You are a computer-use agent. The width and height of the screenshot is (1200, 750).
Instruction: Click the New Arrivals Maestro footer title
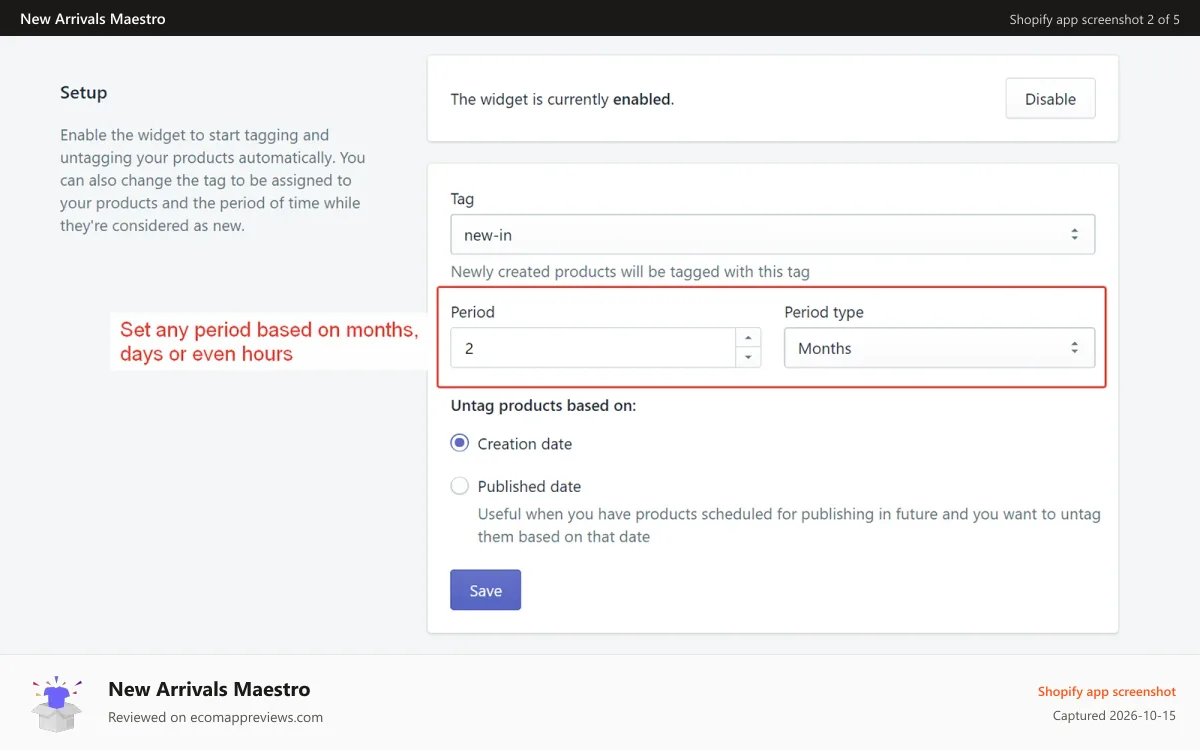(209, 689)
